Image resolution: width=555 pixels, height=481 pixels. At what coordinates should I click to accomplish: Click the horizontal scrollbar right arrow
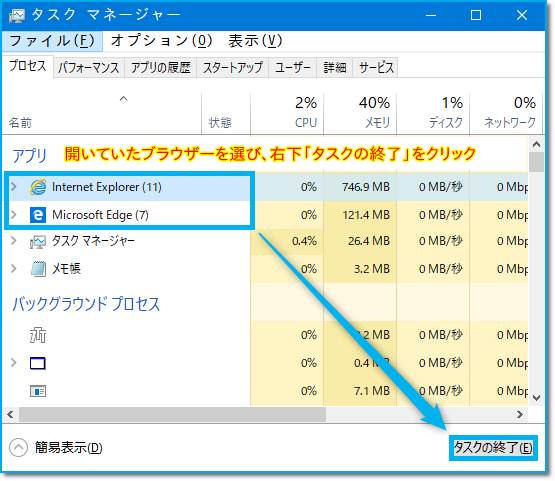(520, 415)
